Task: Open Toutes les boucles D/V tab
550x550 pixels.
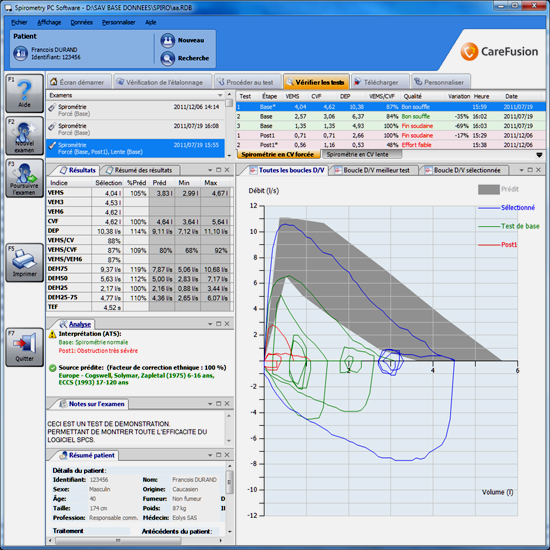Action: [287, 170]
